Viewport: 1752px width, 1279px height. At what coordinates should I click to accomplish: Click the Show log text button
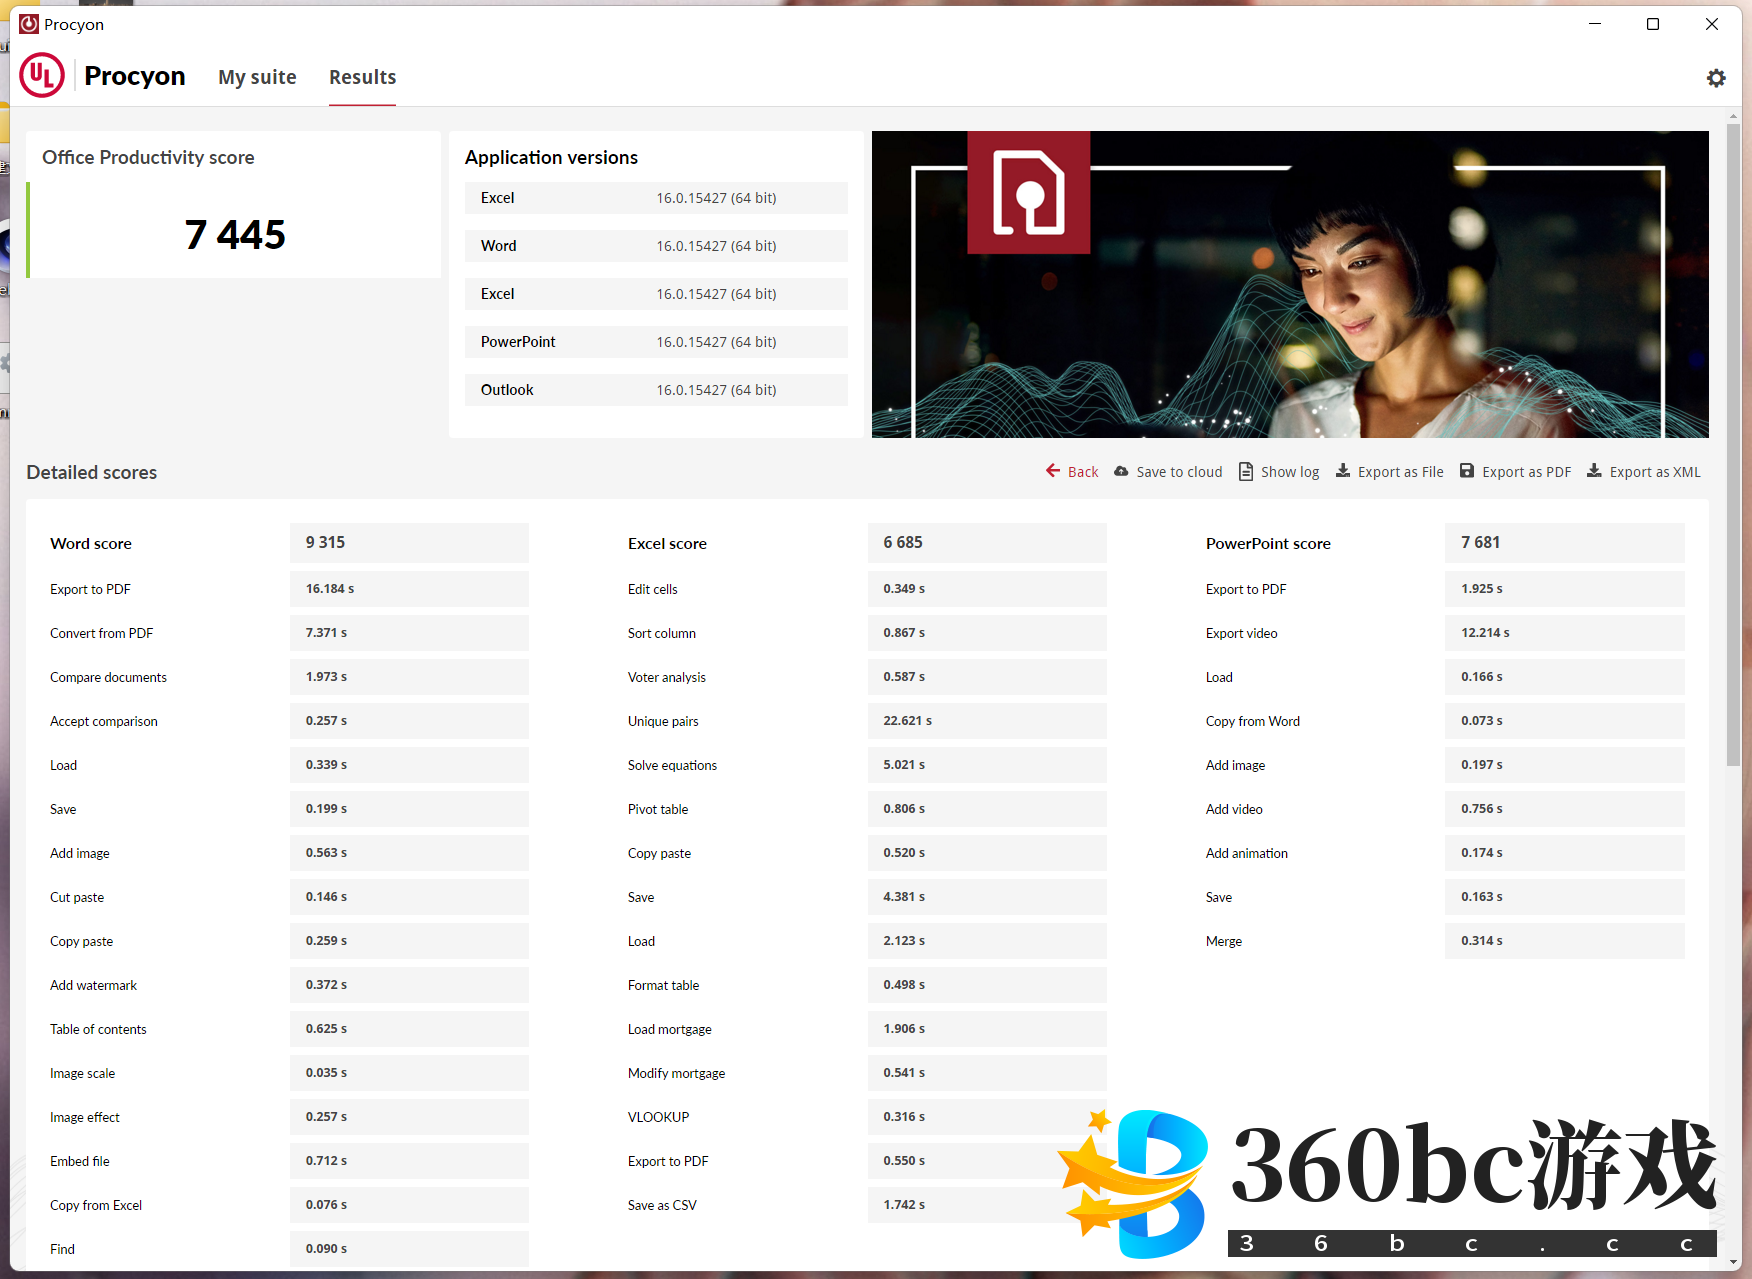pos(1290,472)
